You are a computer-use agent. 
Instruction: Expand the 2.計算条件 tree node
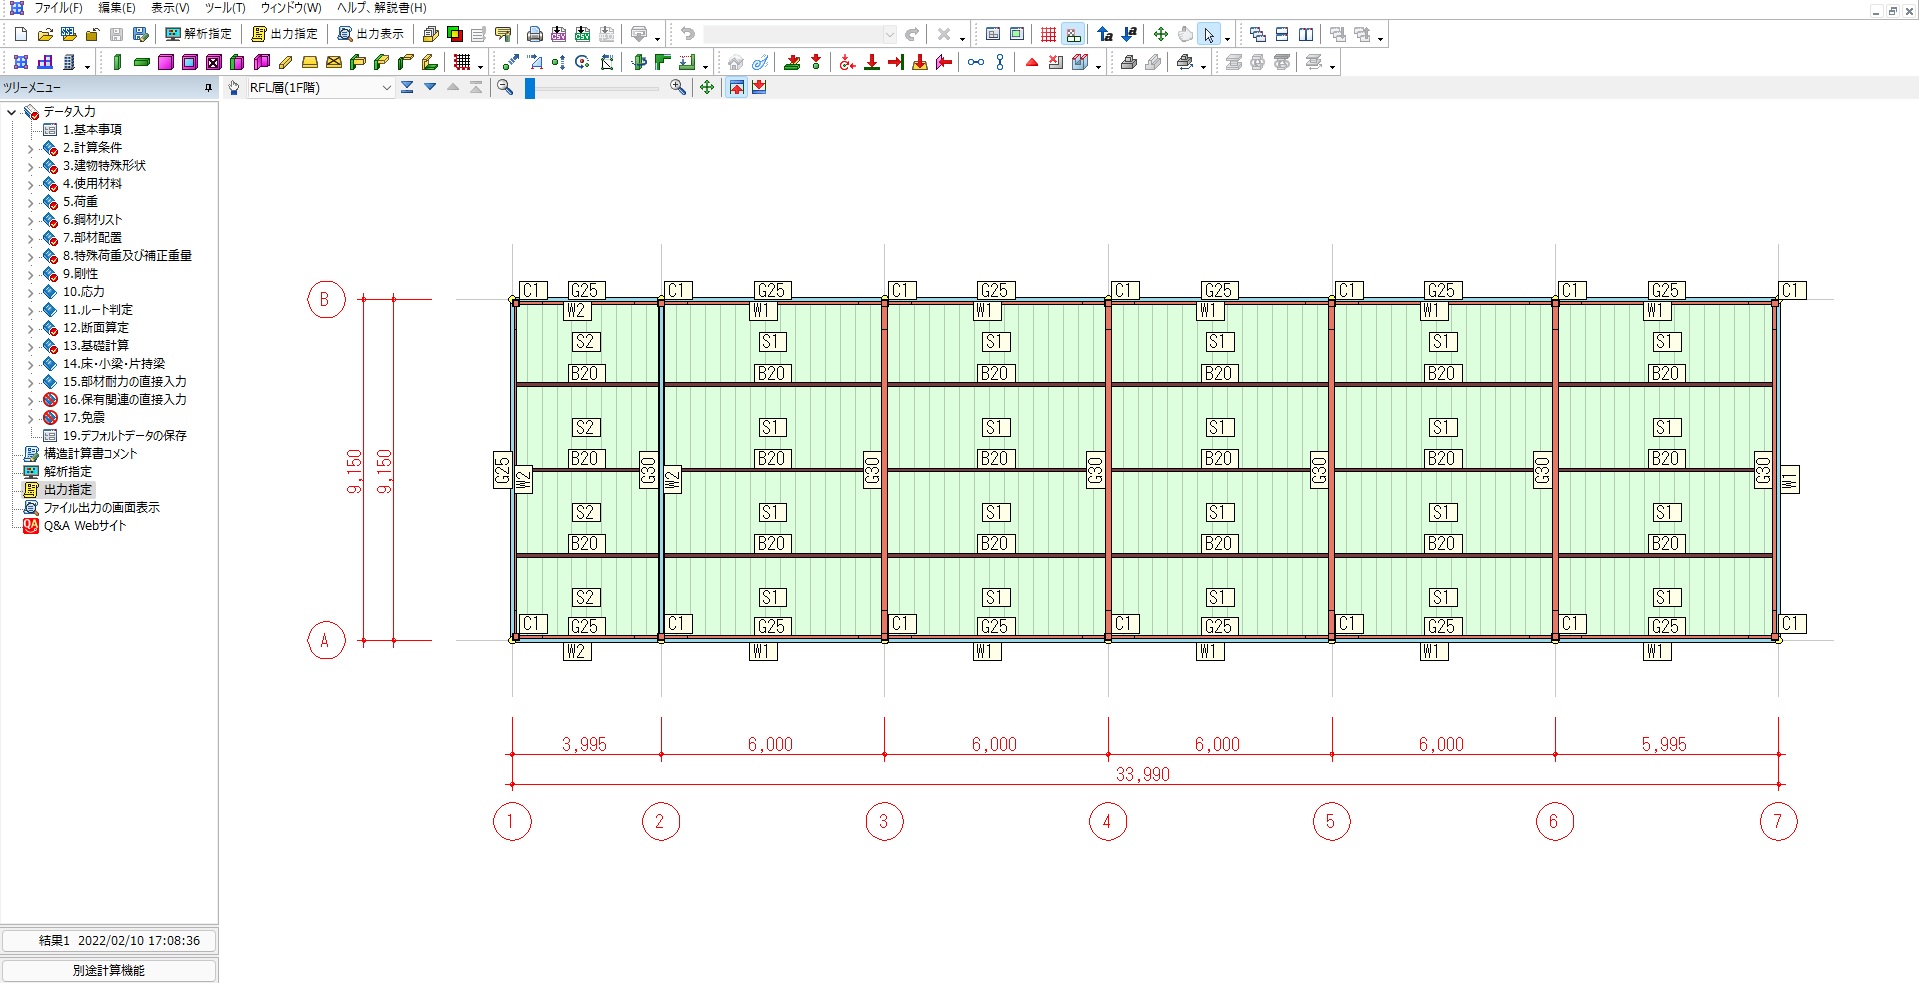30,148
